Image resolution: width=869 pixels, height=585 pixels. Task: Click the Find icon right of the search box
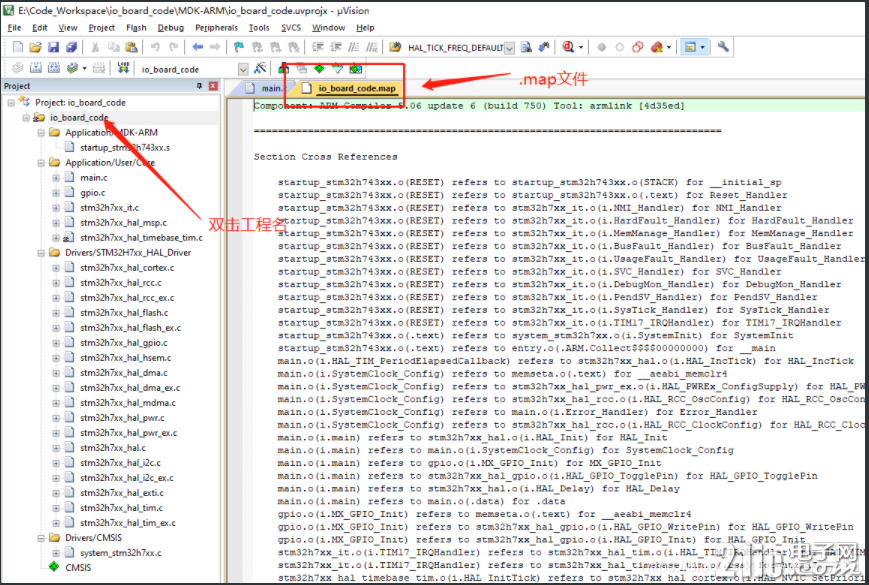[x=526, y=48]
